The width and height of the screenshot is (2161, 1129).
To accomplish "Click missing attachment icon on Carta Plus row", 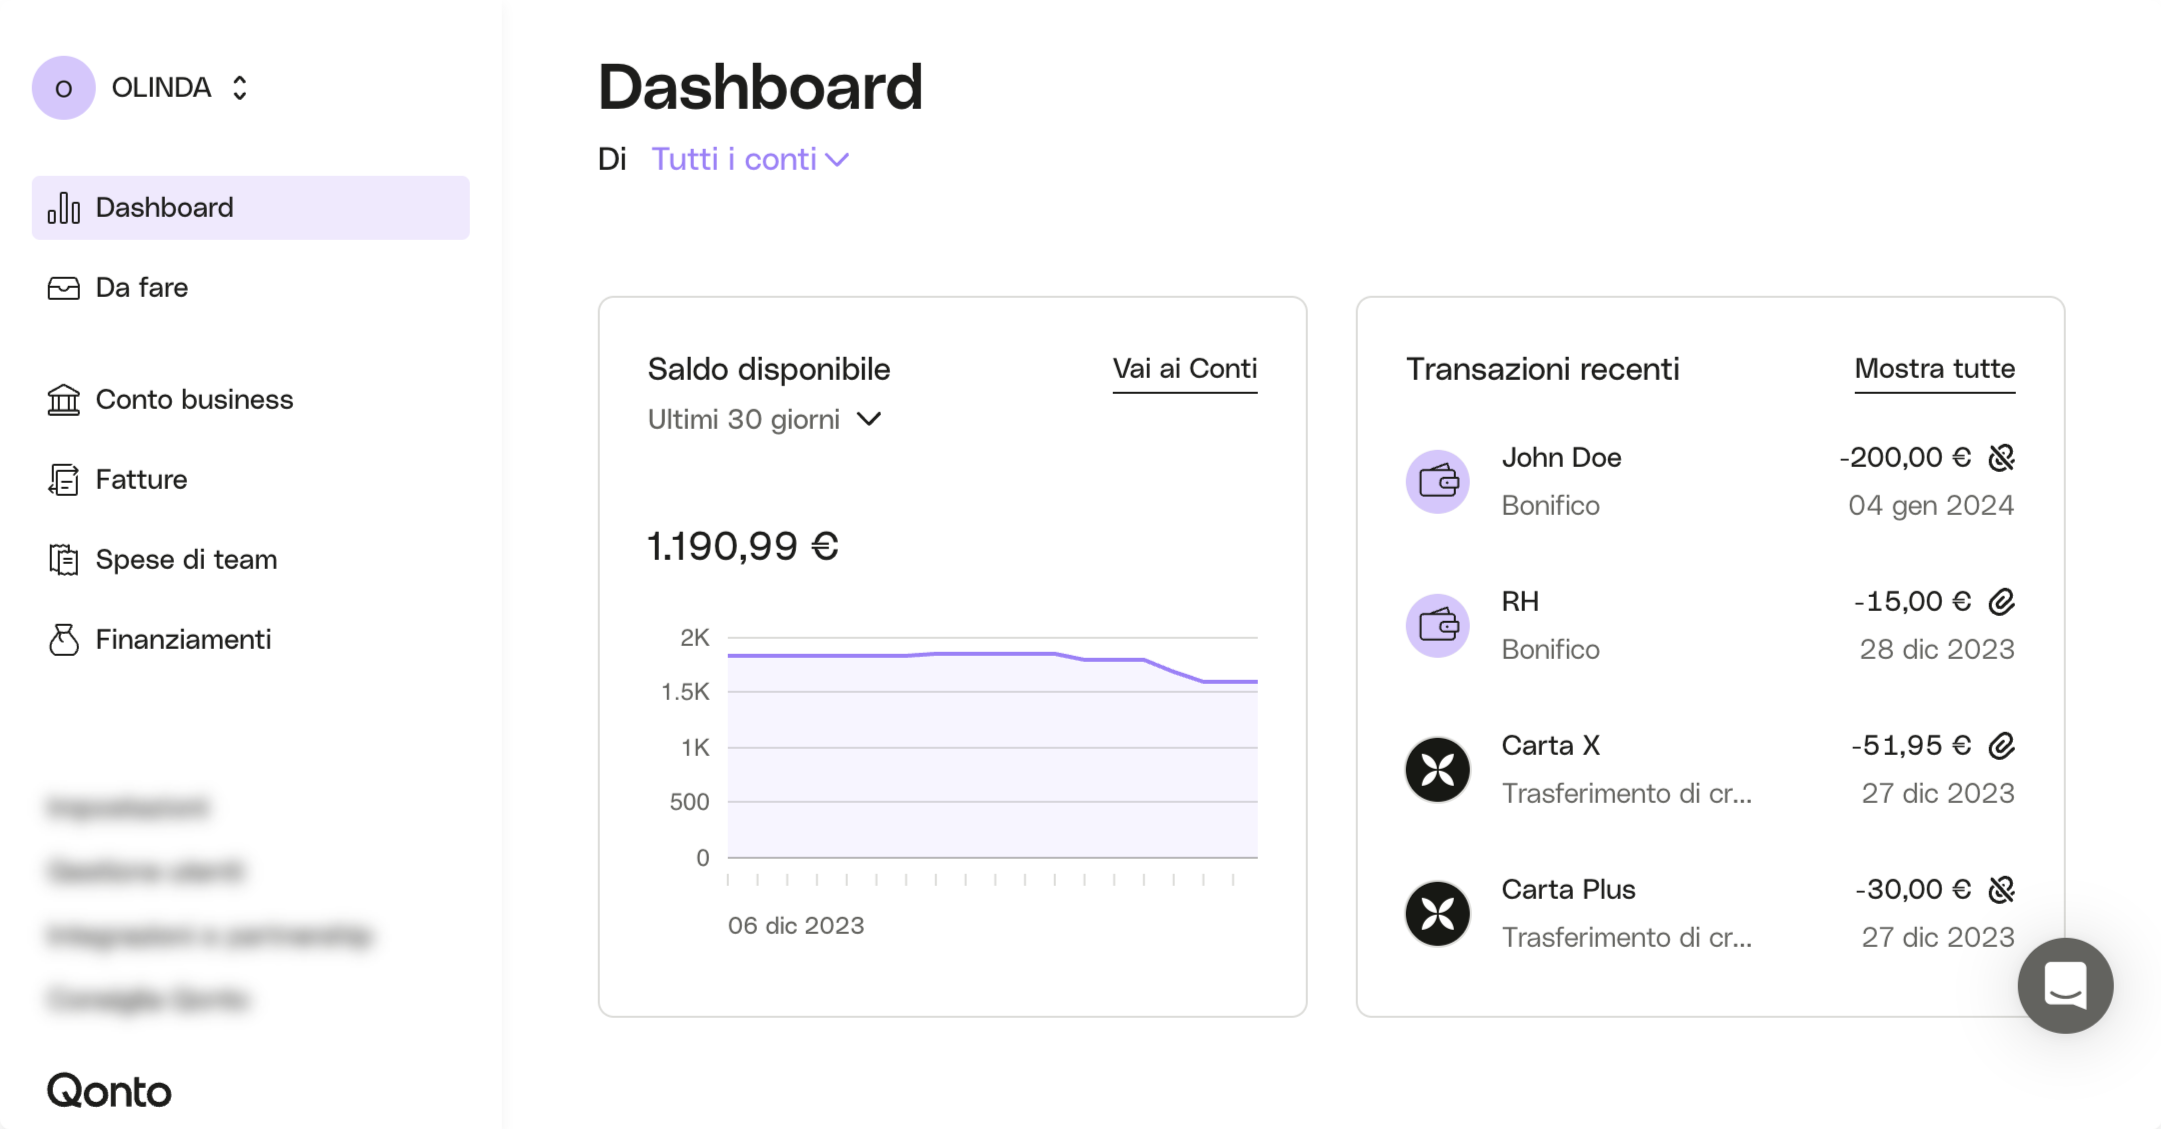I will 2001,890.
